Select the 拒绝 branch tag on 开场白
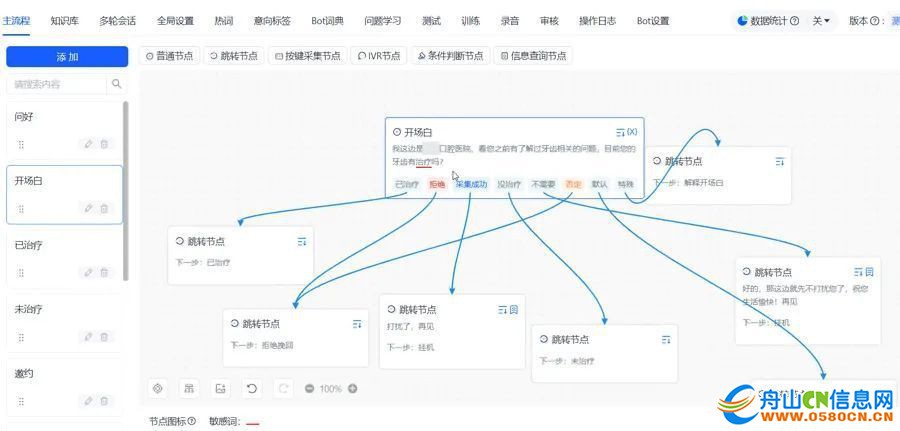900x431 pixels. coord(437,184)
